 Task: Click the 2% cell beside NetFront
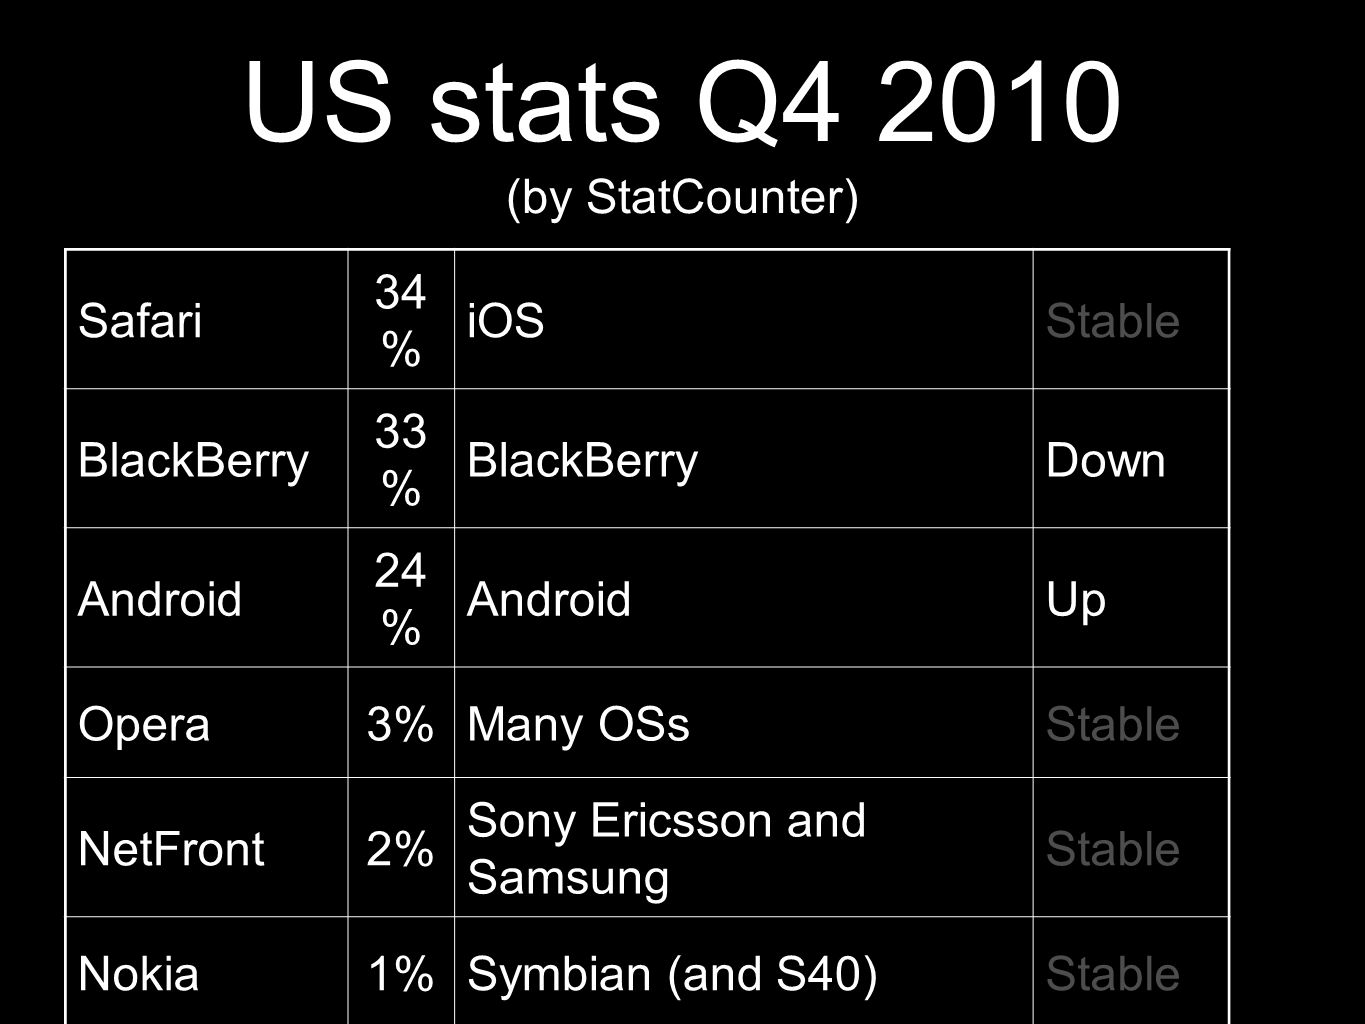(401, 847)
